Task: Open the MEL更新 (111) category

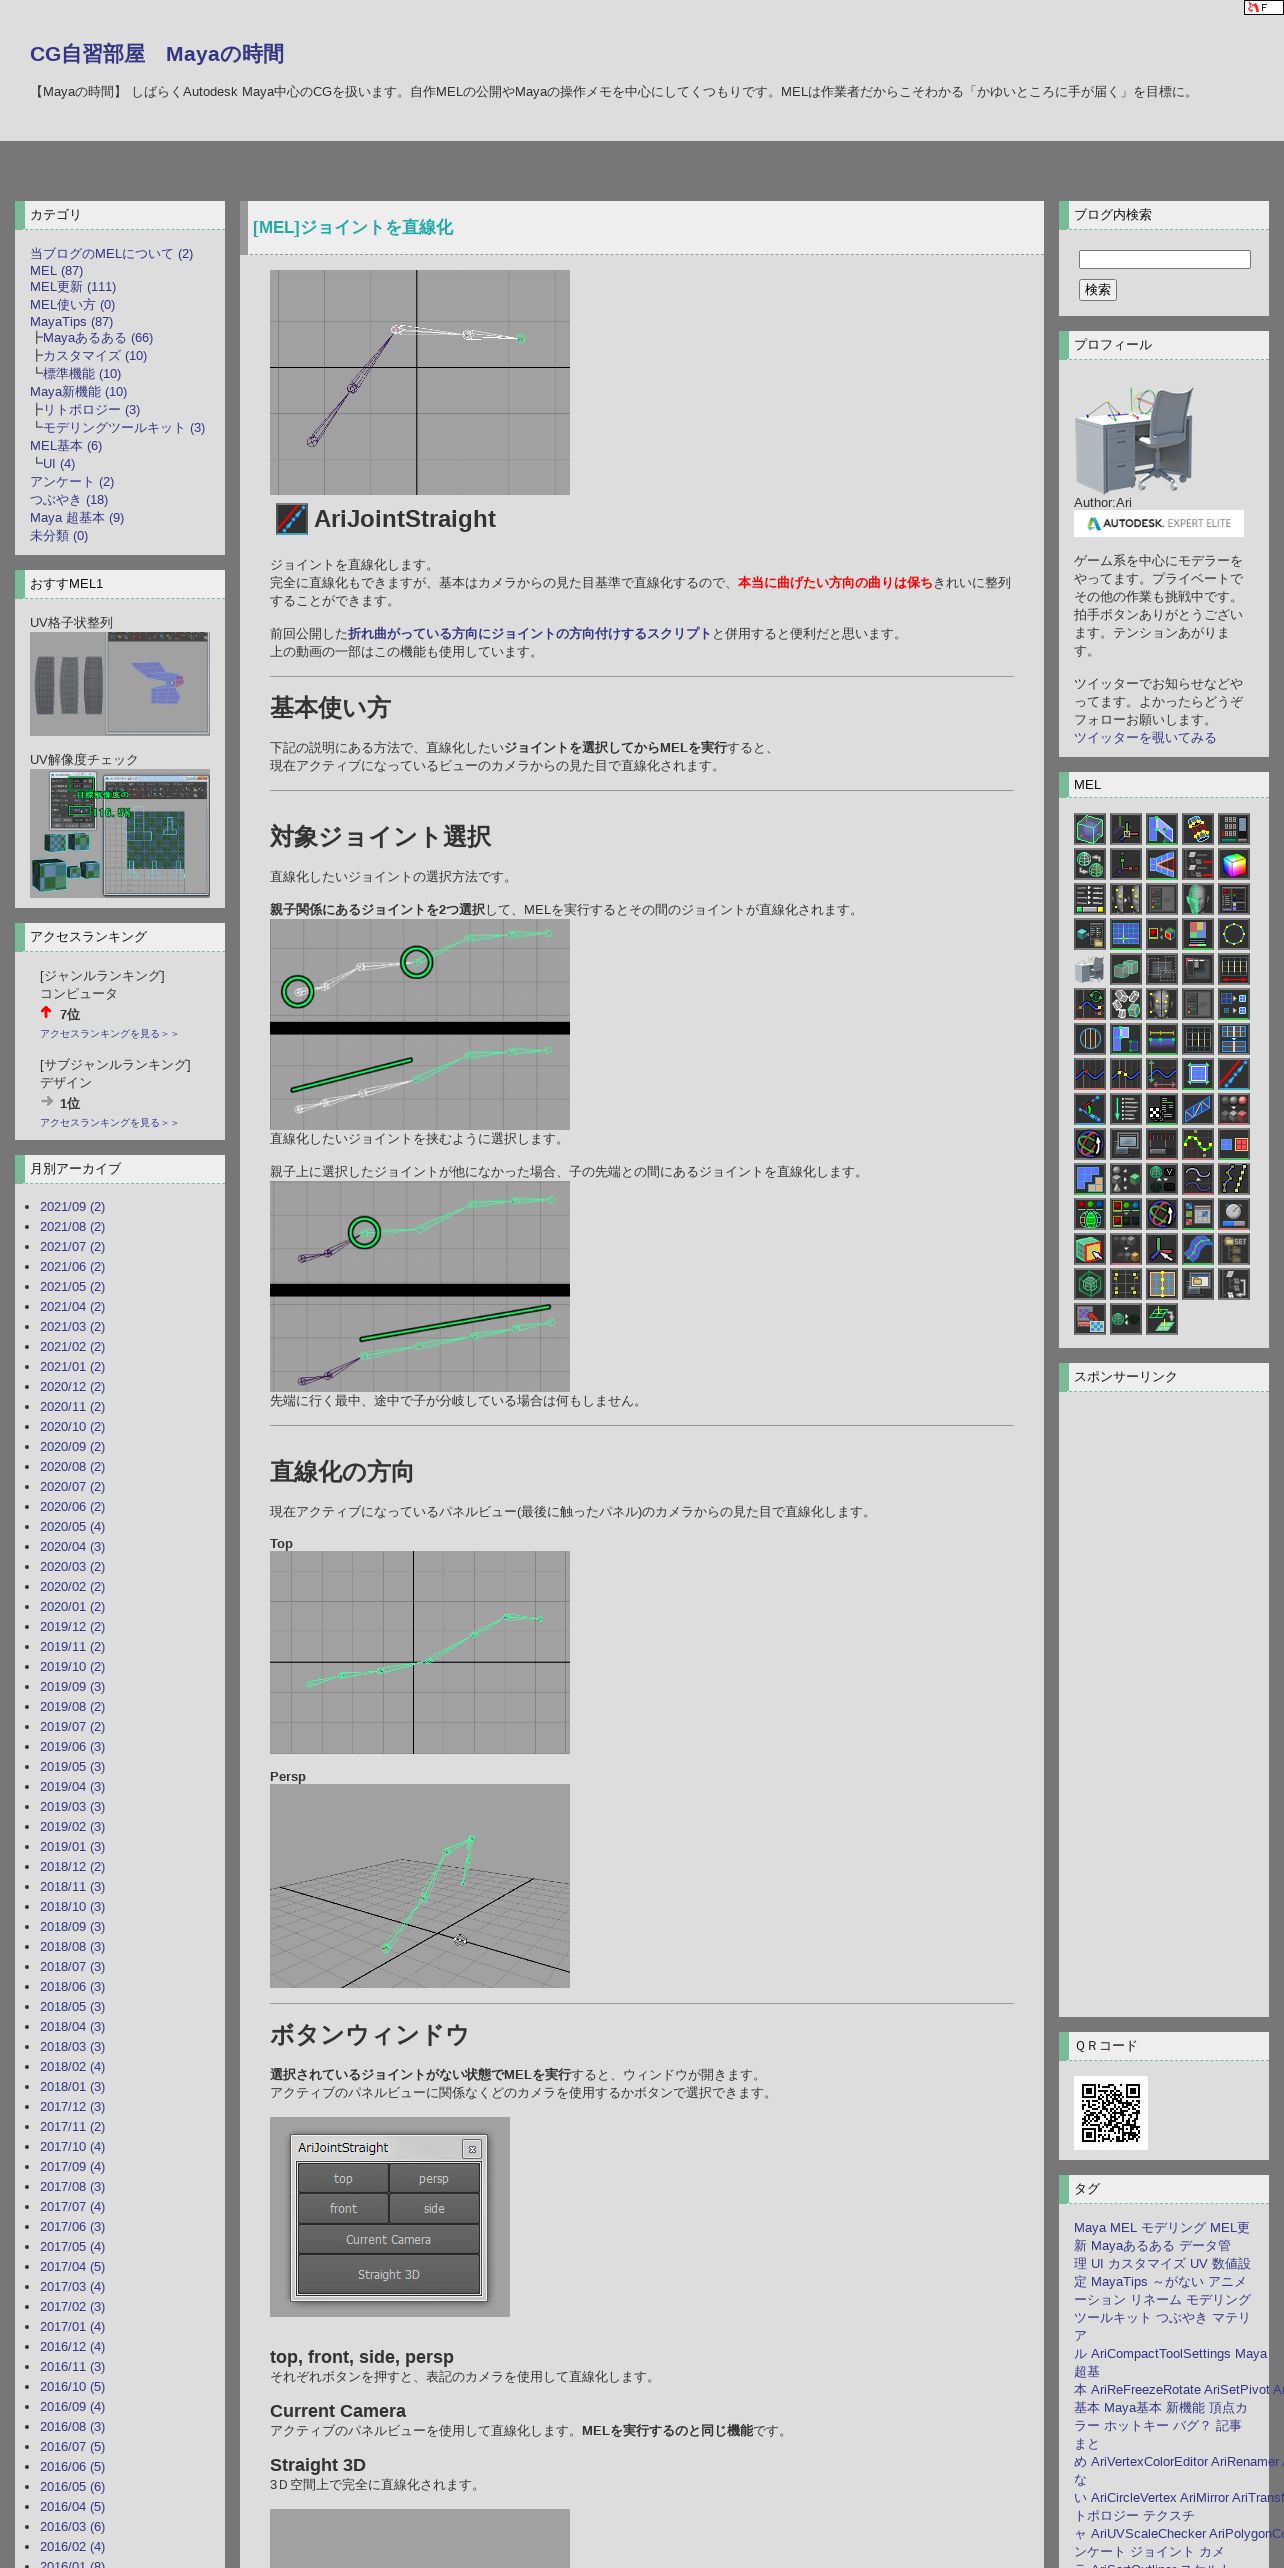Action: point(73,287)
